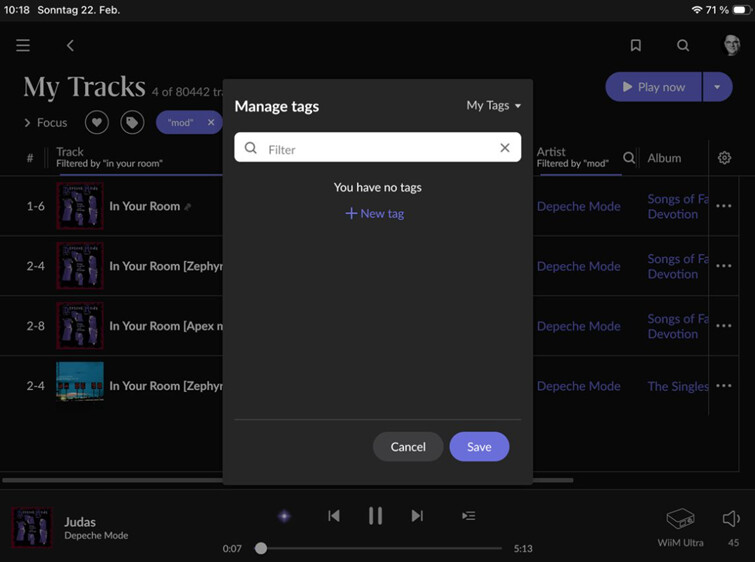Open the play queue icon
Viewport: 755px width, 562px height.
pyautogui.click(x=468, y=516)
